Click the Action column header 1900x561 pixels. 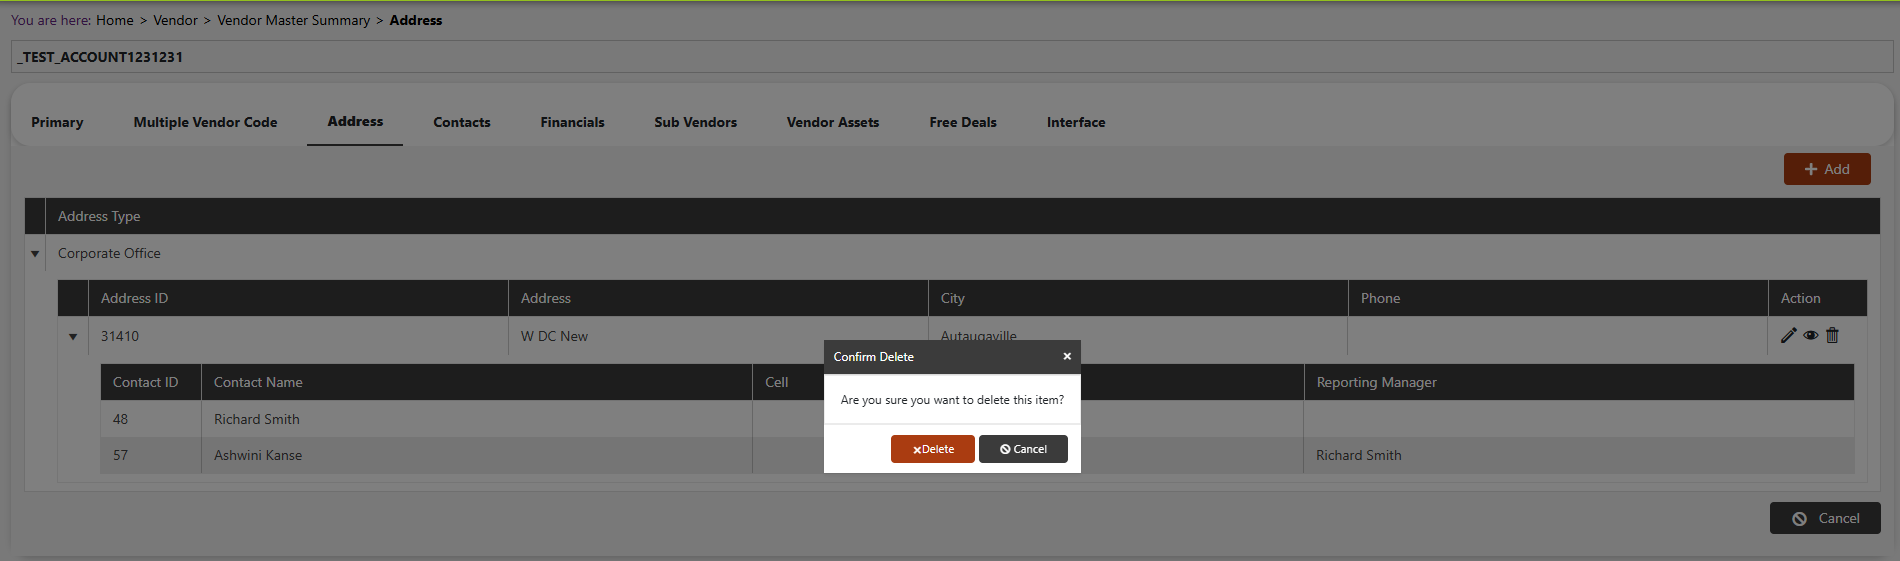click(x=1818, y=298)
